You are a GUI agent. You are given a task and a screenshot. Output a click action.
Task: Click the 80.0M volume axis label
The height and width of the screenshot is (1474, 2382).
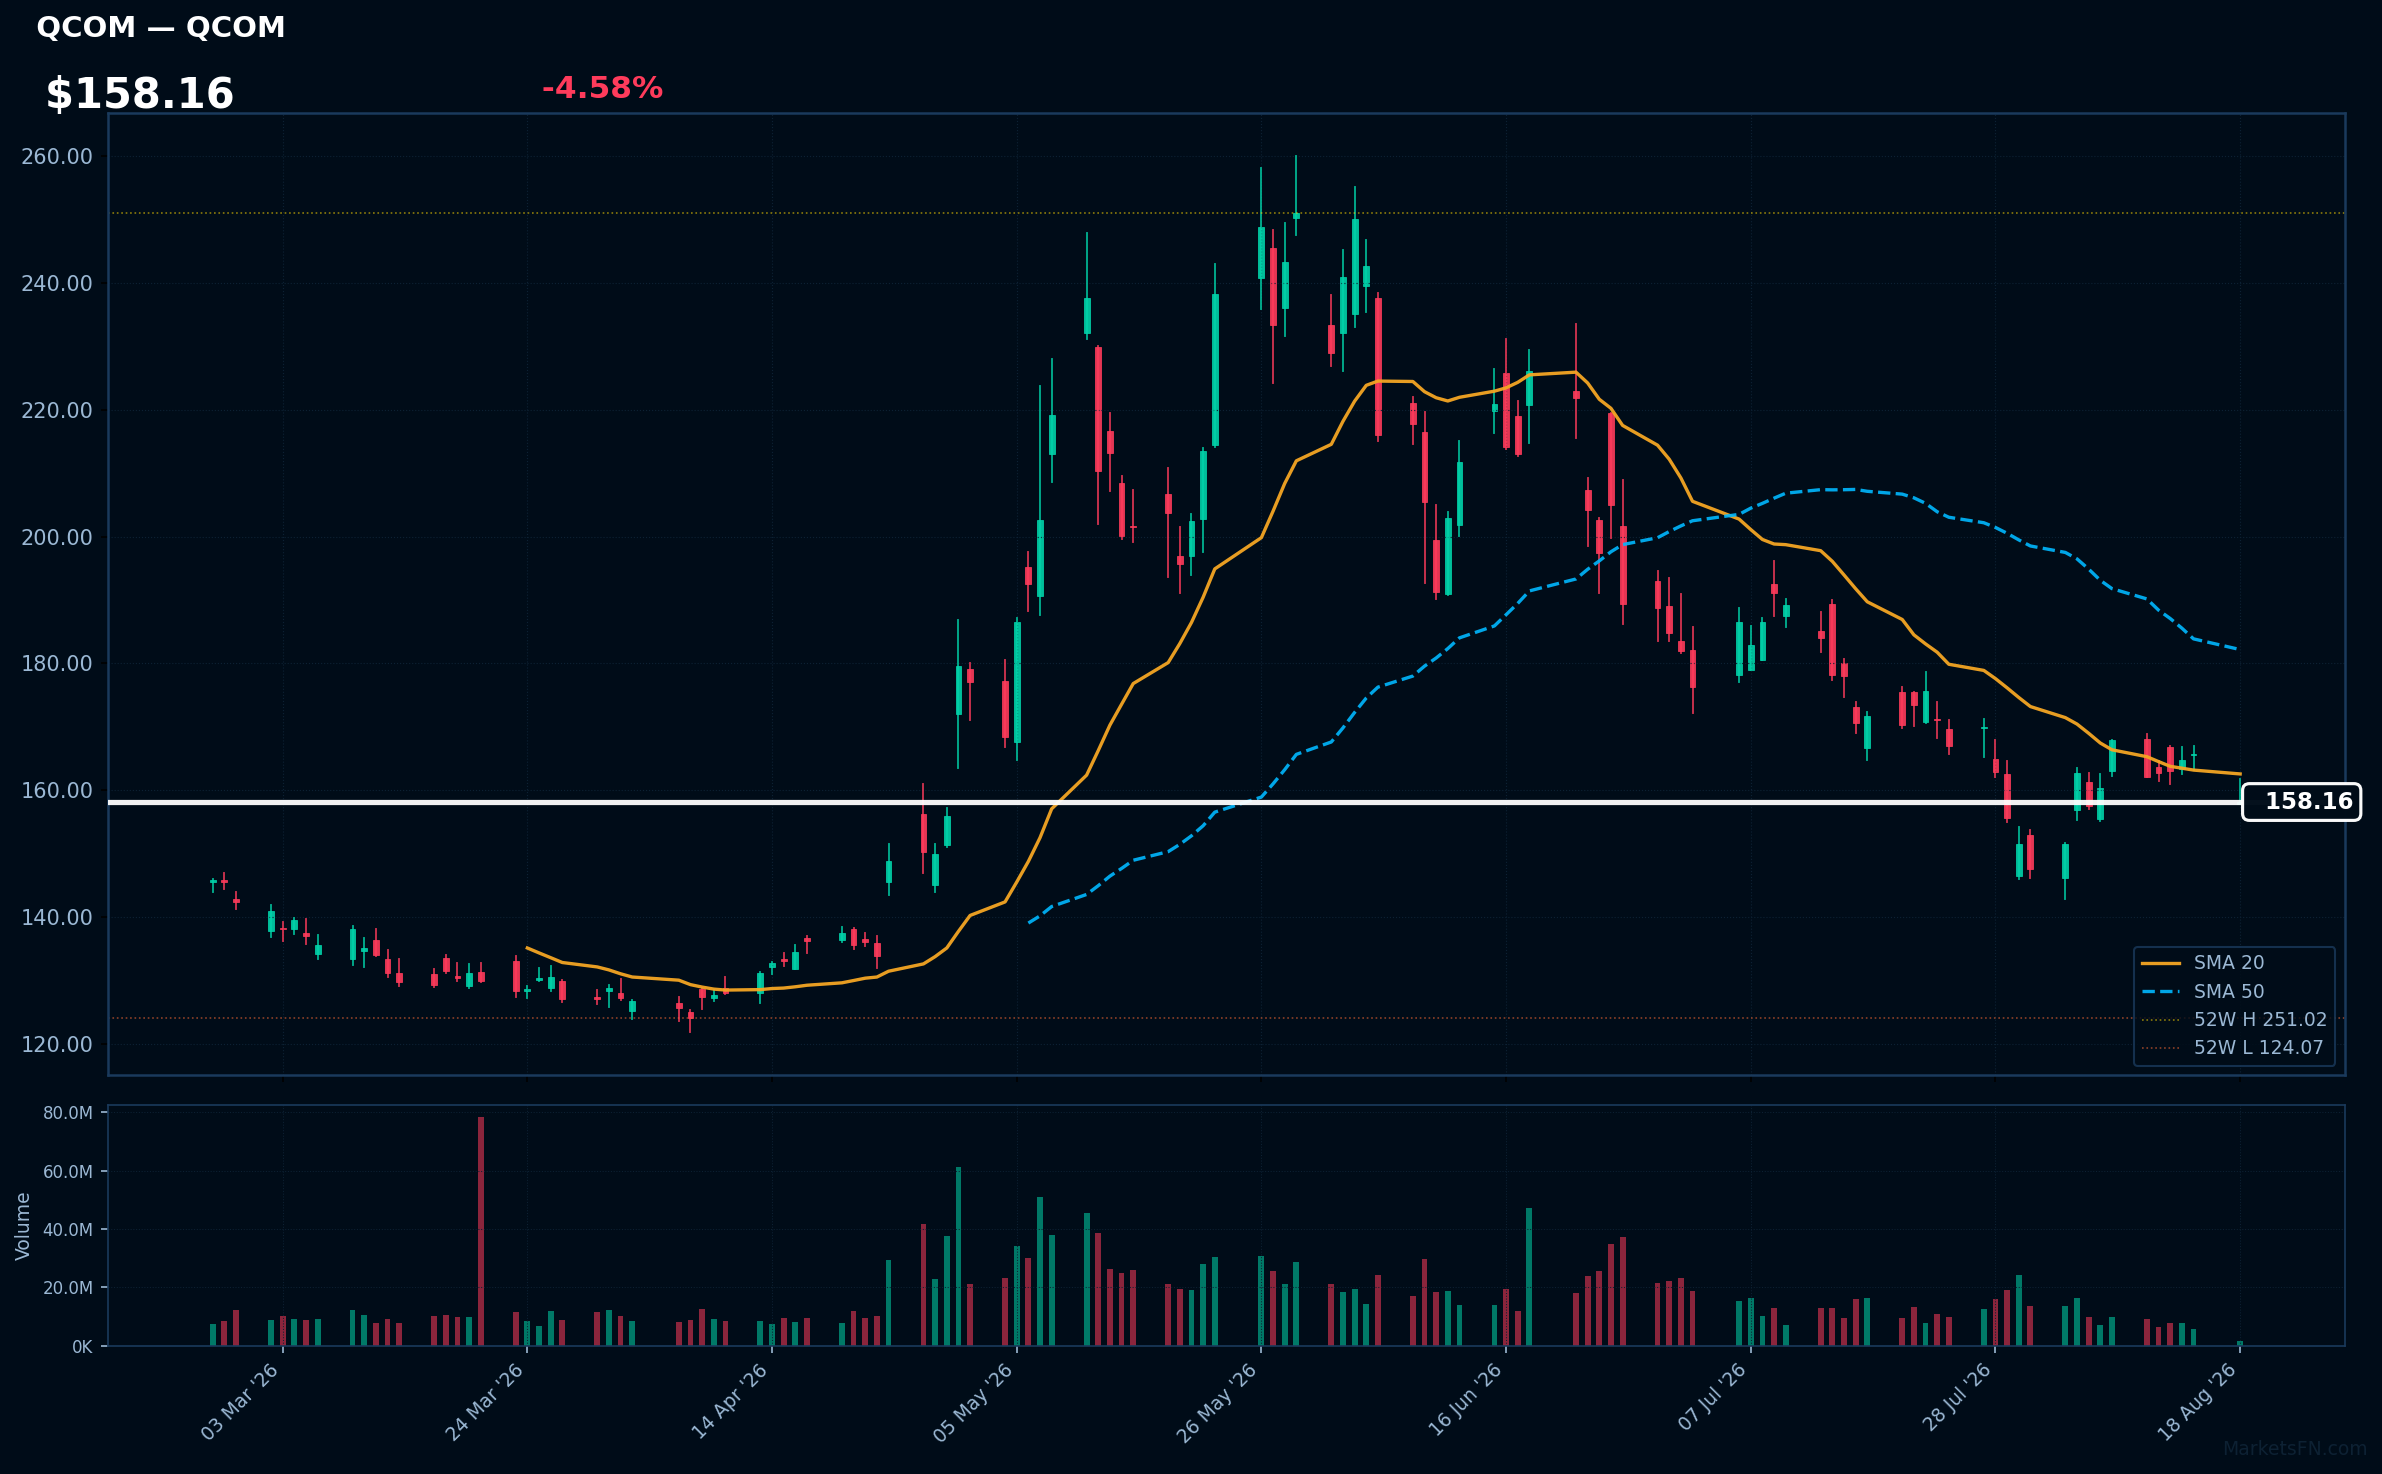coord(68,1113)
